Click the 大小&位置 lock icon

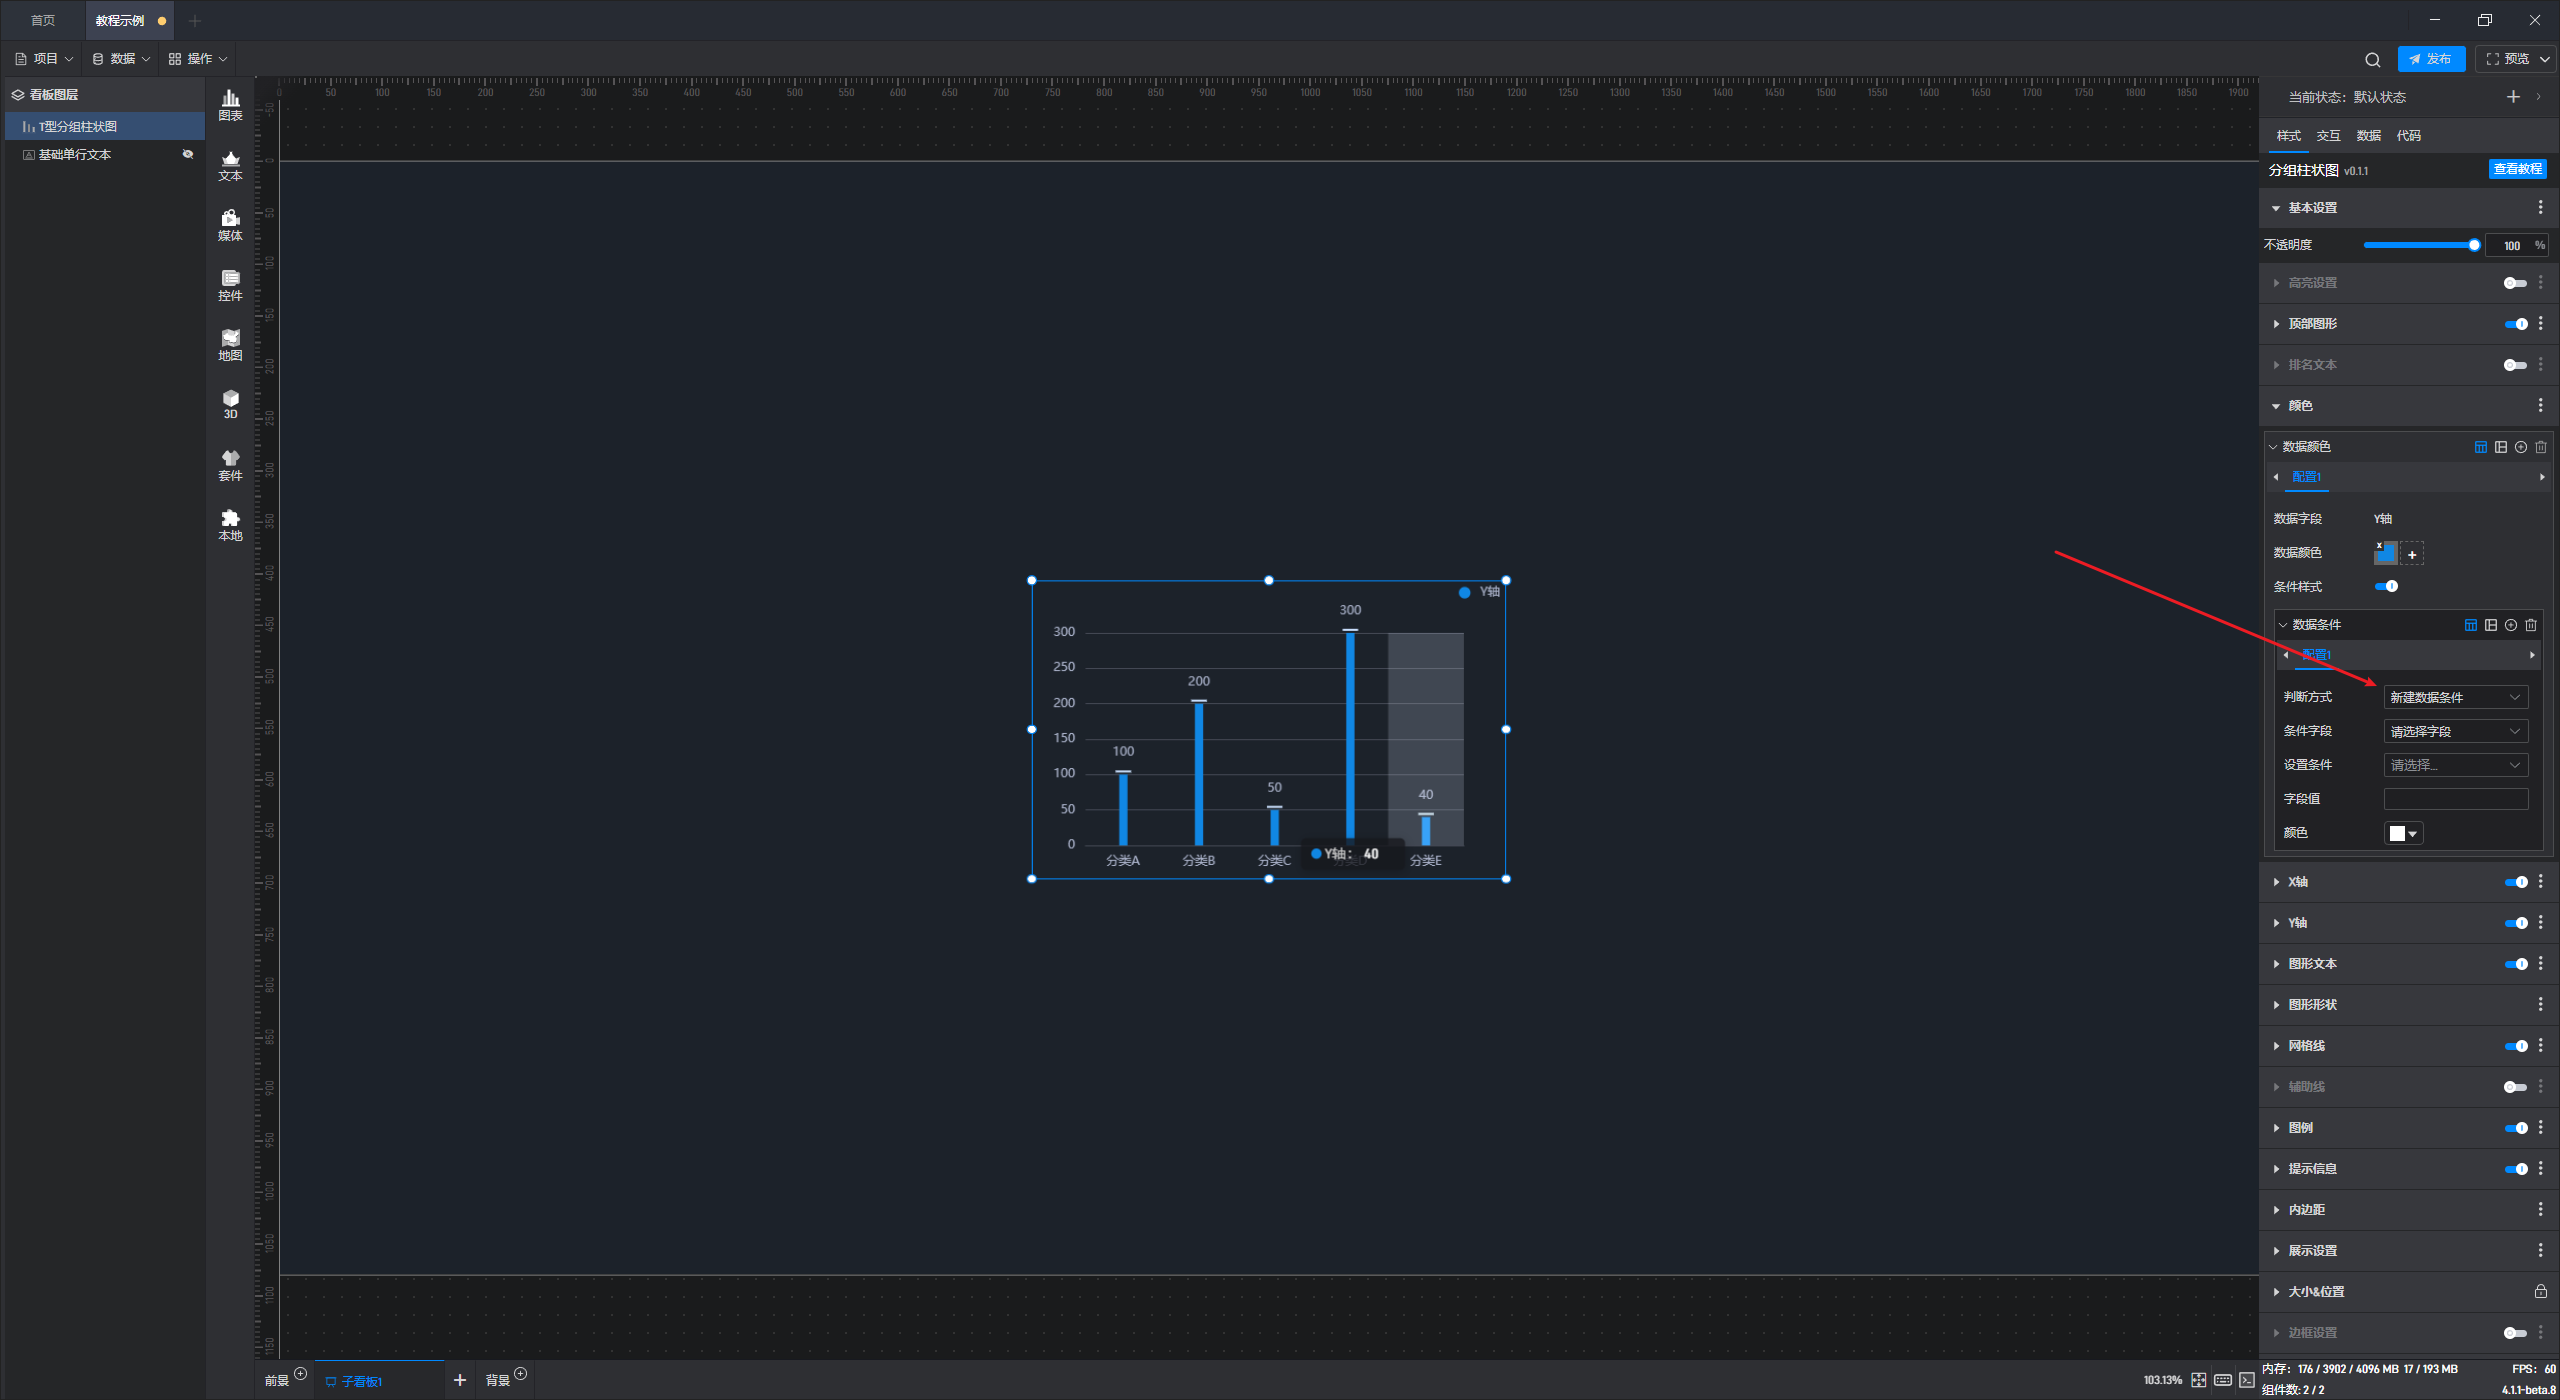tap(2540, 1291)
